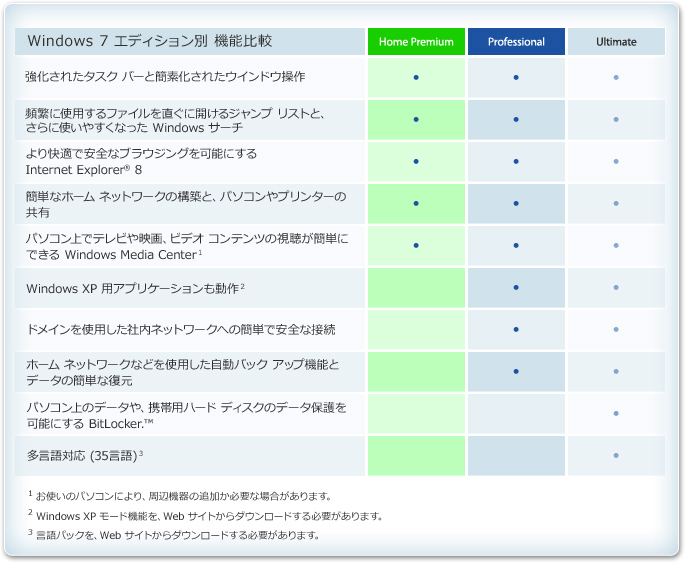Click the Home Premium dot in the ジャンプ リスト row
This screenshot has height=563, width=685.
(x=416, y=119)
